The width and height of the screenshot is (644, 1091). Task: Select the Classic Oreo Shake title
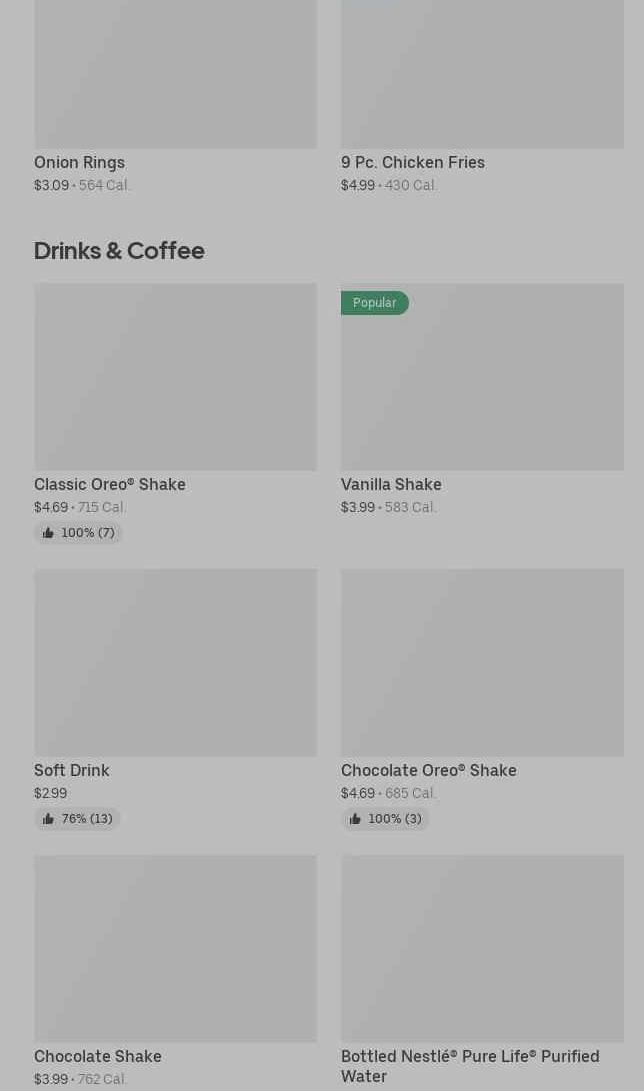click(109, 484)
